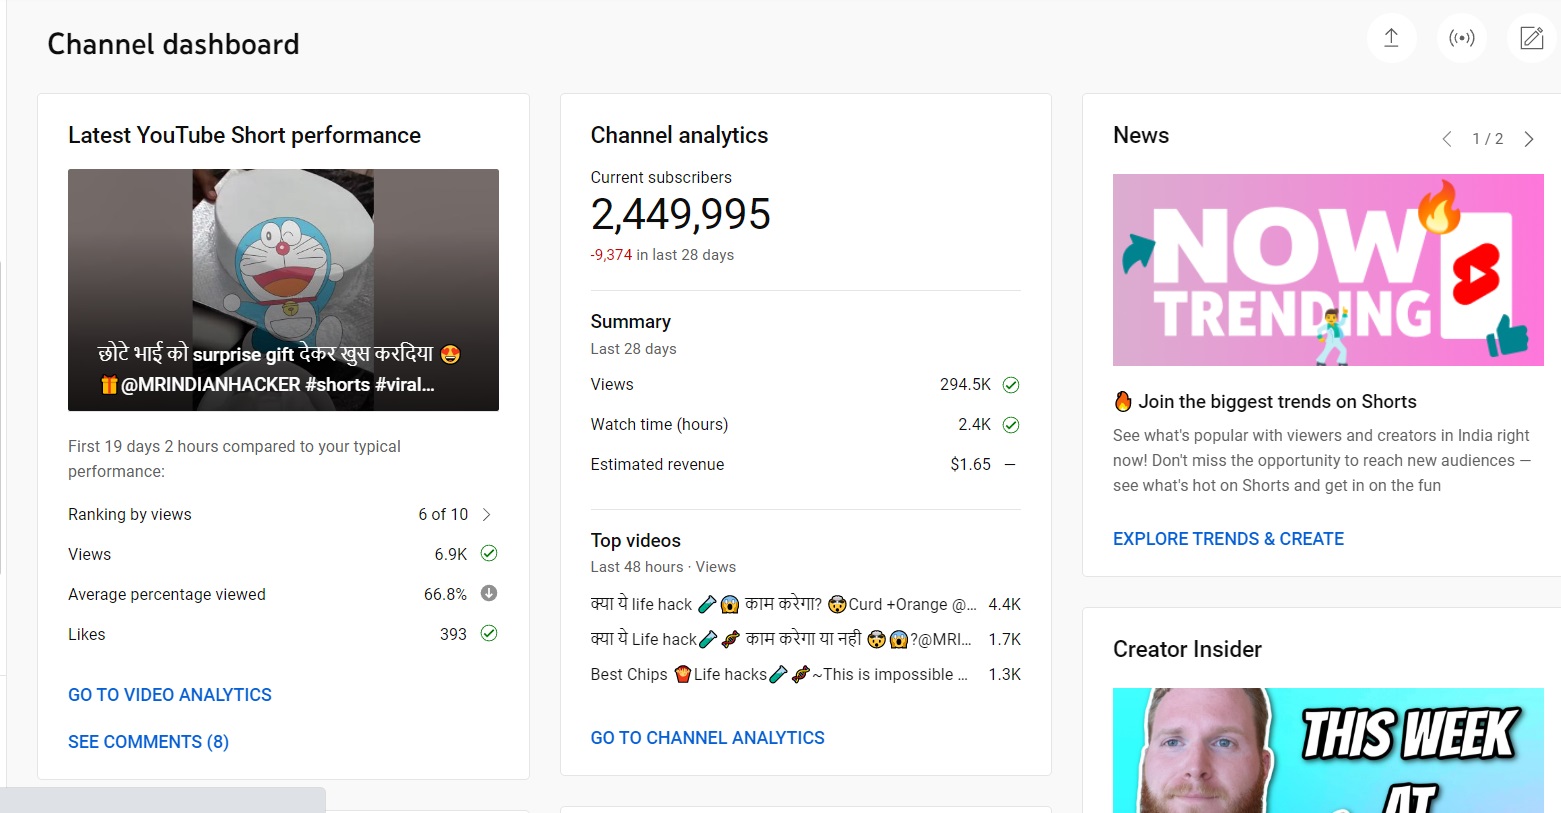Click green check icon beside channel Views 294.5K
The image size is (1561, 813).
[1011, 385]
